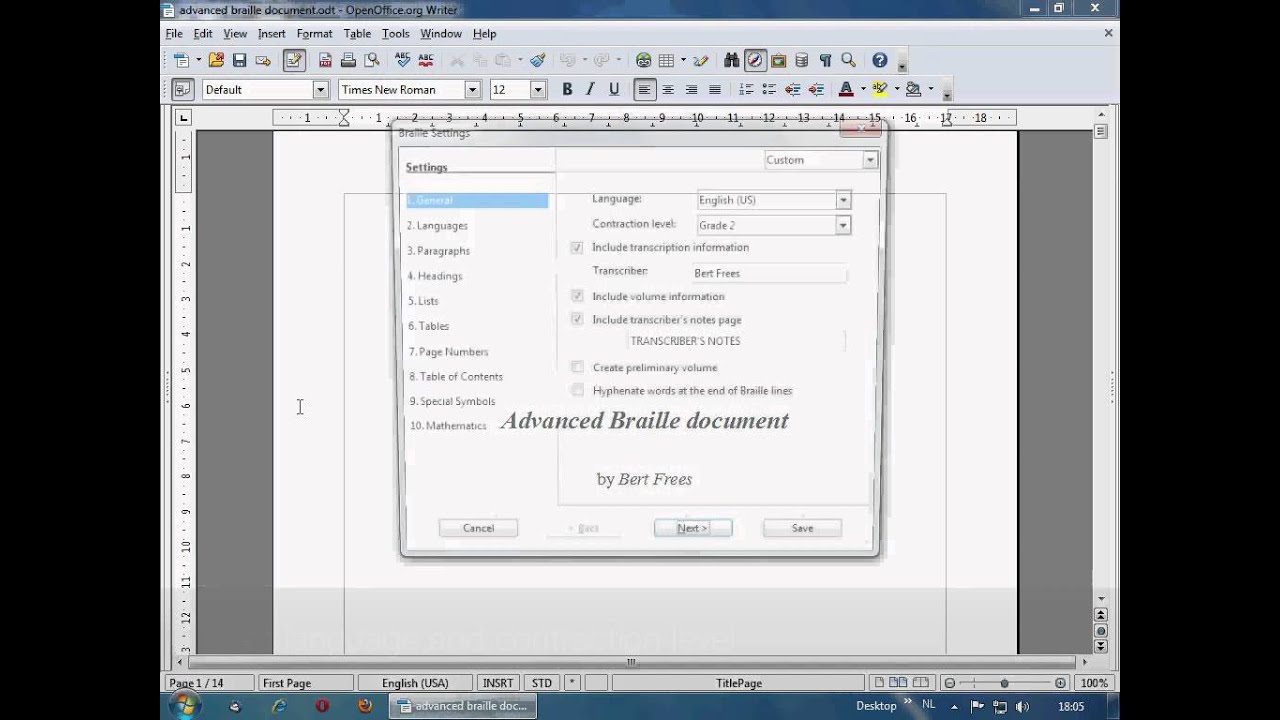Insert a table using the Table icon

click(666, 61)
